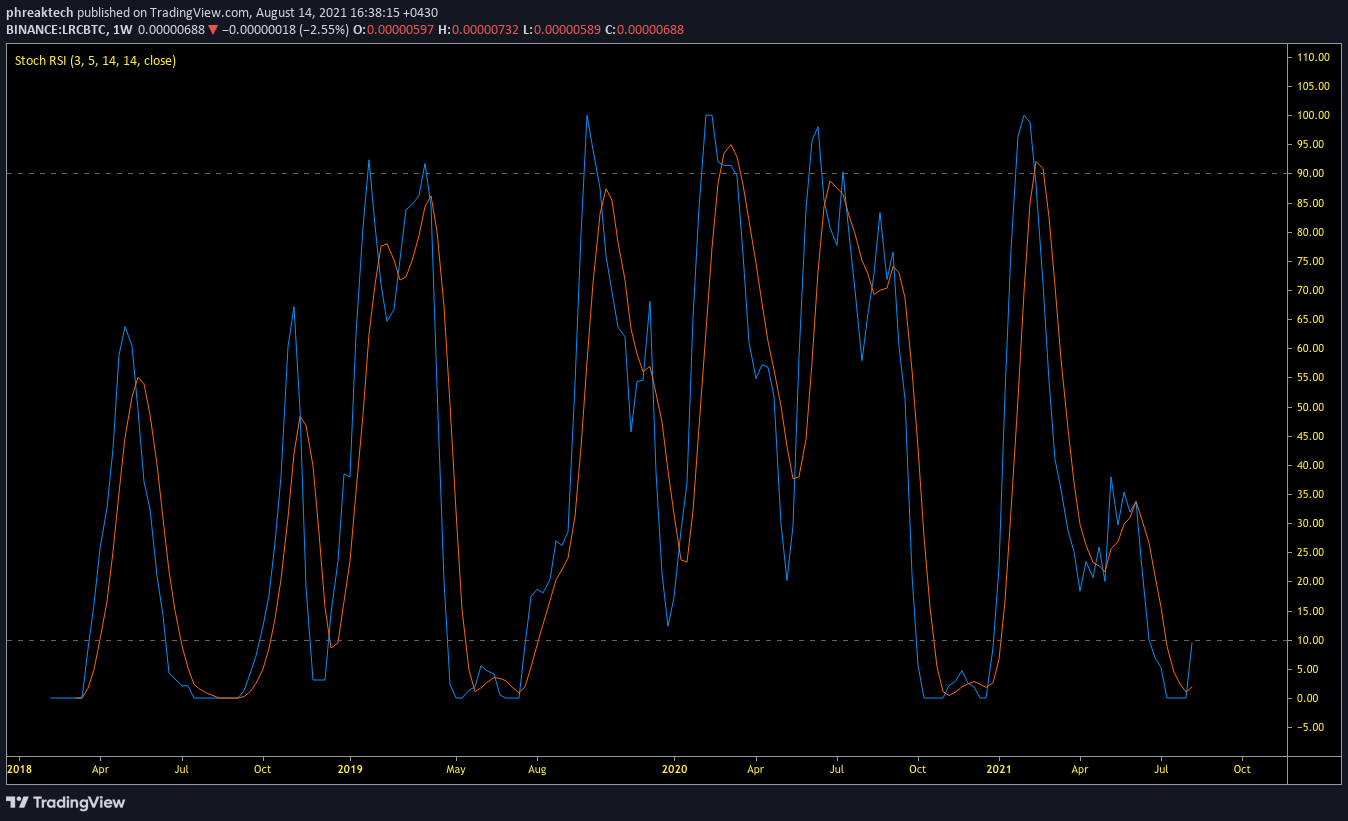The height and width of the screenshot is (821, 1348).
Task: Click the May label on time axis
Action: (x=456, y=770)
